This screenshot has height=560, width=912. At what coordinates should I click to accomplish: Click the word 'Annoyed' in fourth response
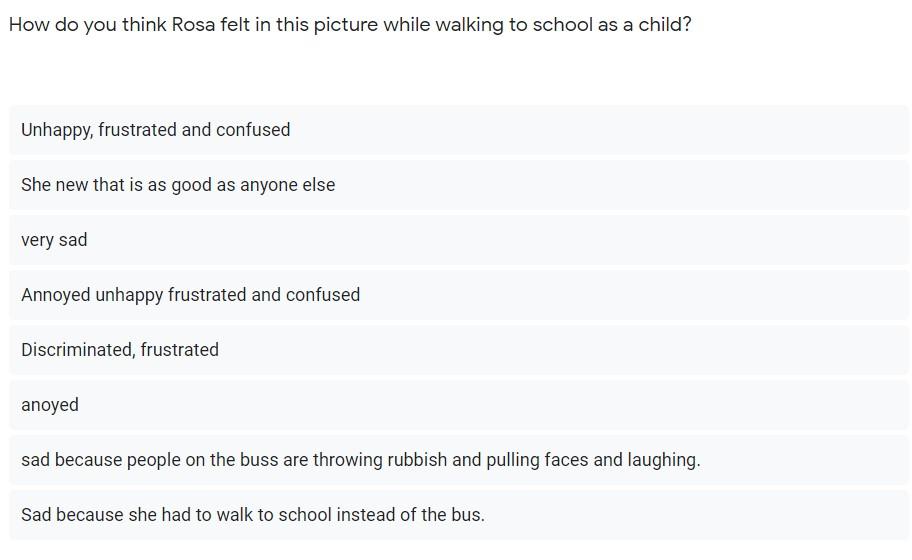(x=56, y=295)
